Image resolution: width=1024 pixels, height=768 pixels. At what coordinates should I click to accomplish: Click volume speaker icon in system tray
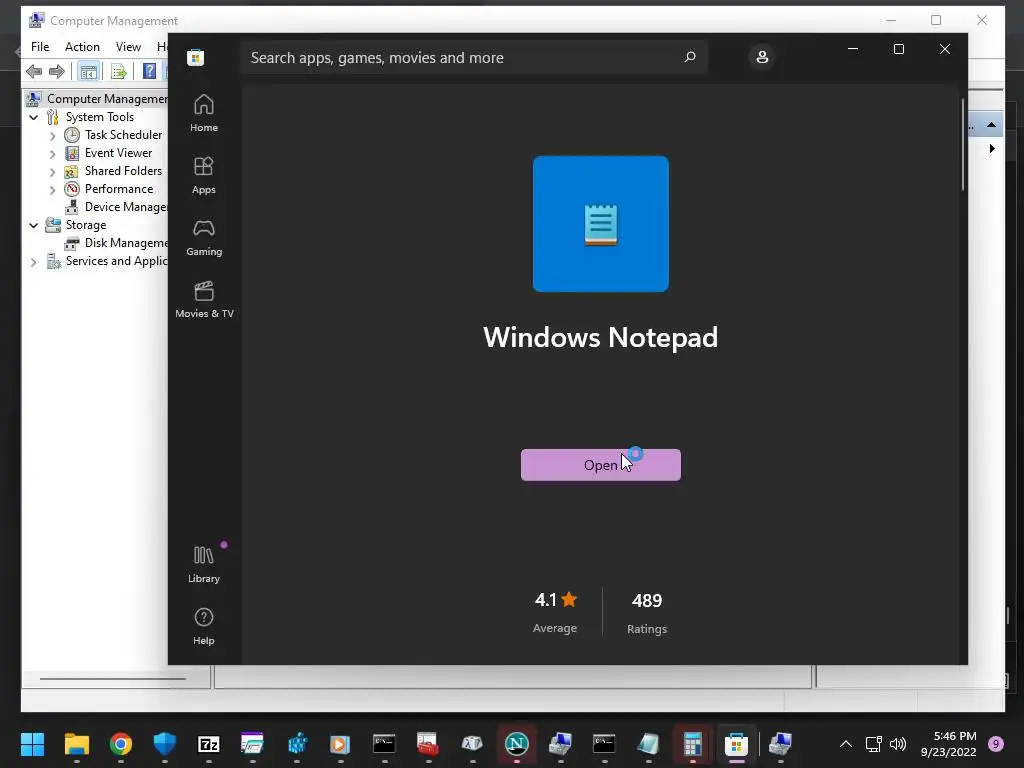pos(899,744)
